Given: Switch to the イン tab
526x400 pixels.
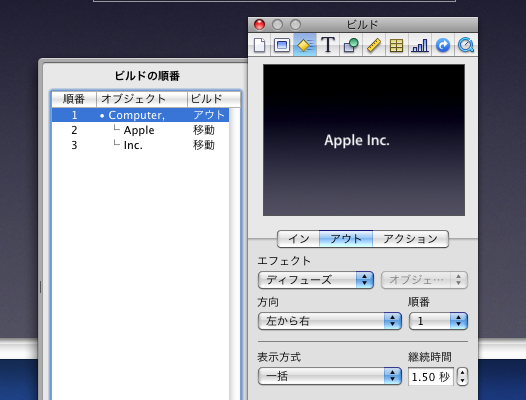Looking at the screenshot, I should click(x=299, y=239).
